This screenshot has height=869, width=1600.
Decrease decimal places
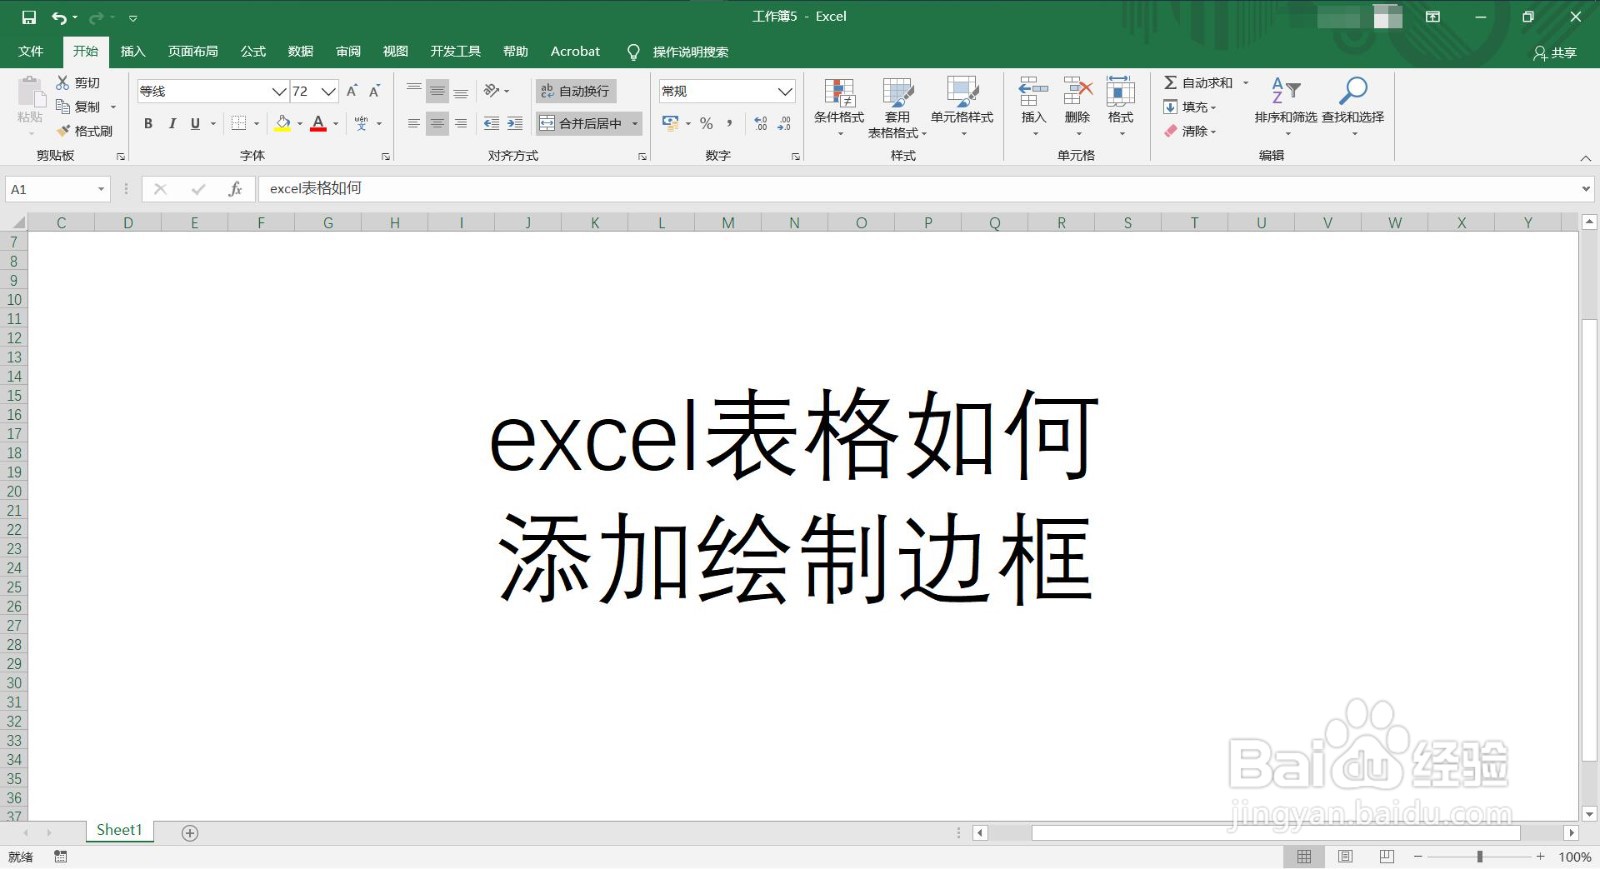785,123
